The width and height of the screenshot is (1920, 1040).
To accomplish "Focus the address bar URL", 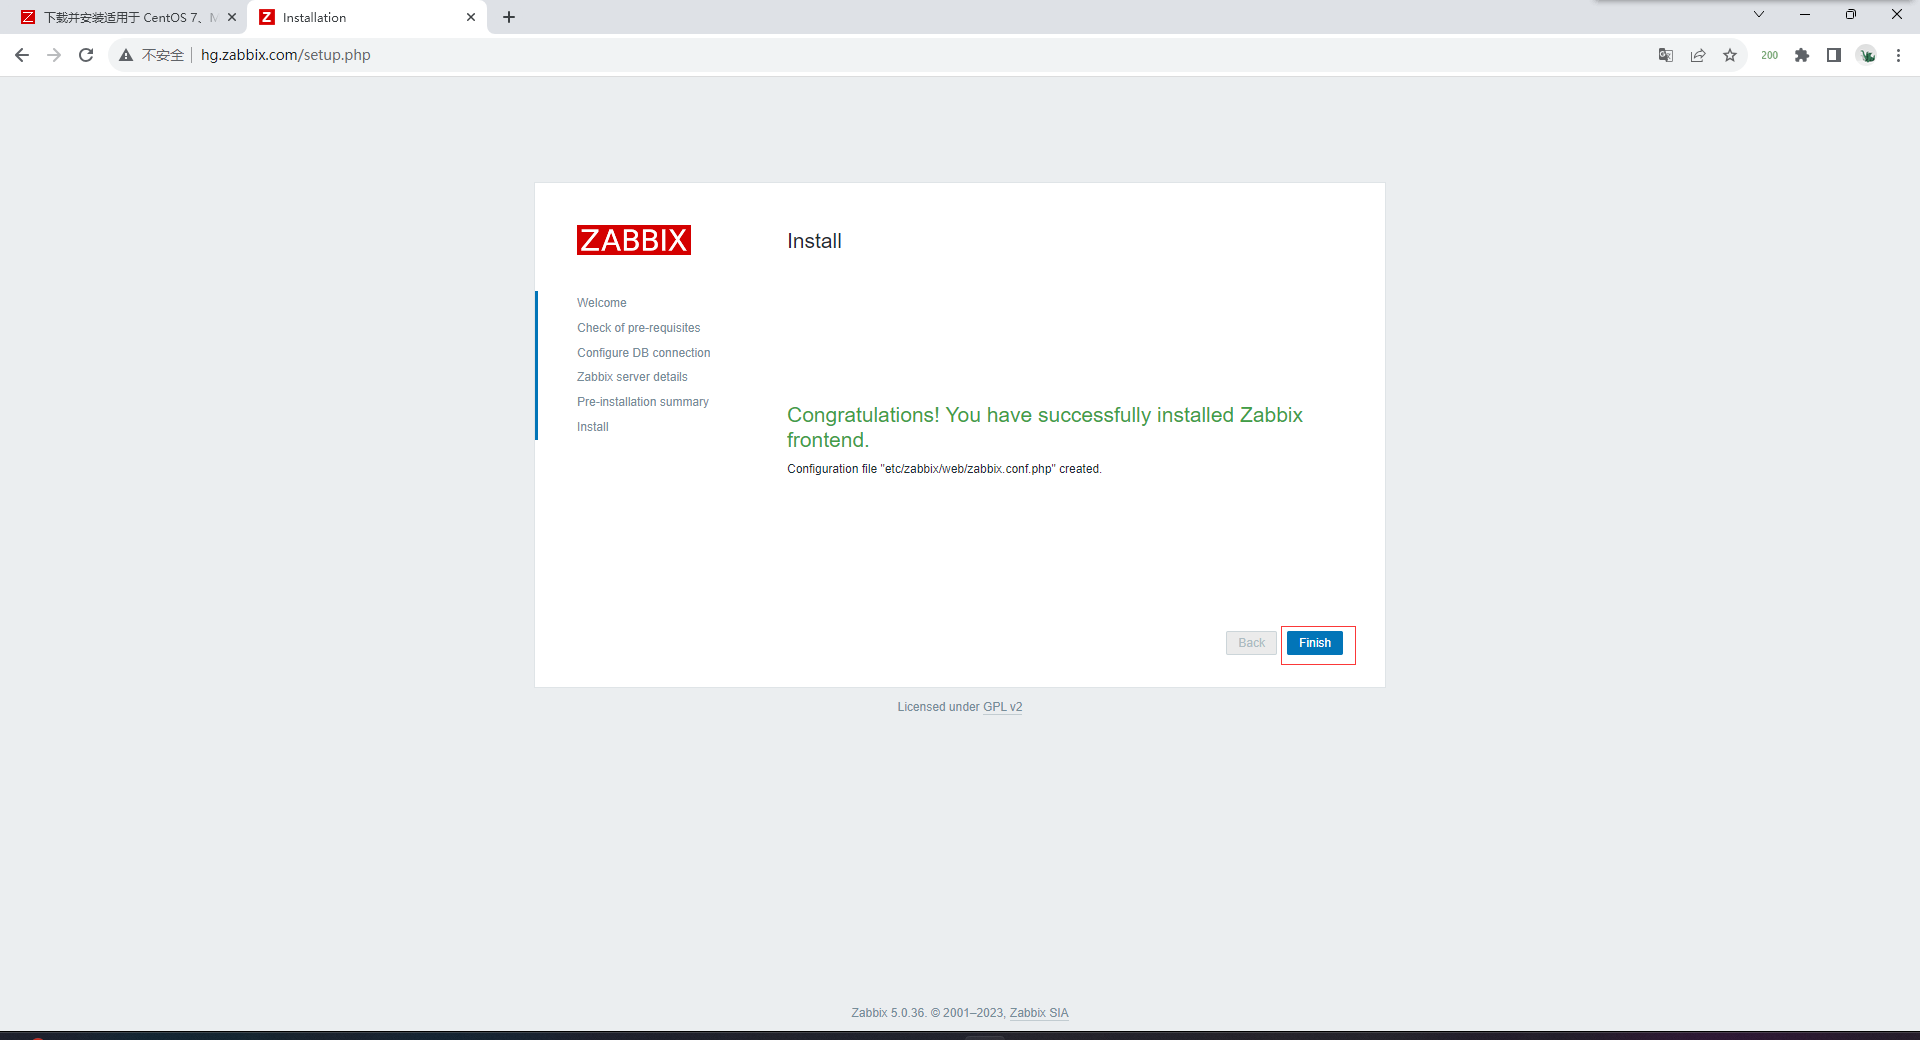I will coord(286,55).
